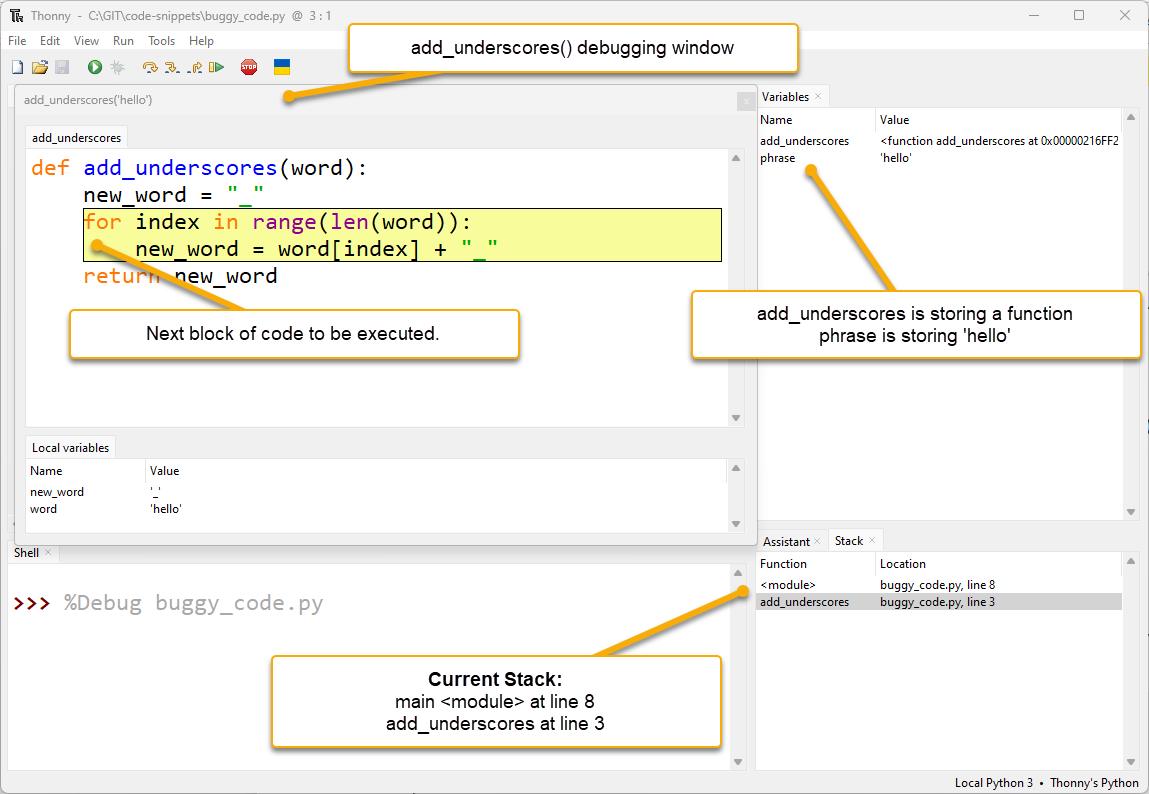Click scroll down arrow in Variables panel
This screenshot has height=794, width=1149.
[1131, 512]
